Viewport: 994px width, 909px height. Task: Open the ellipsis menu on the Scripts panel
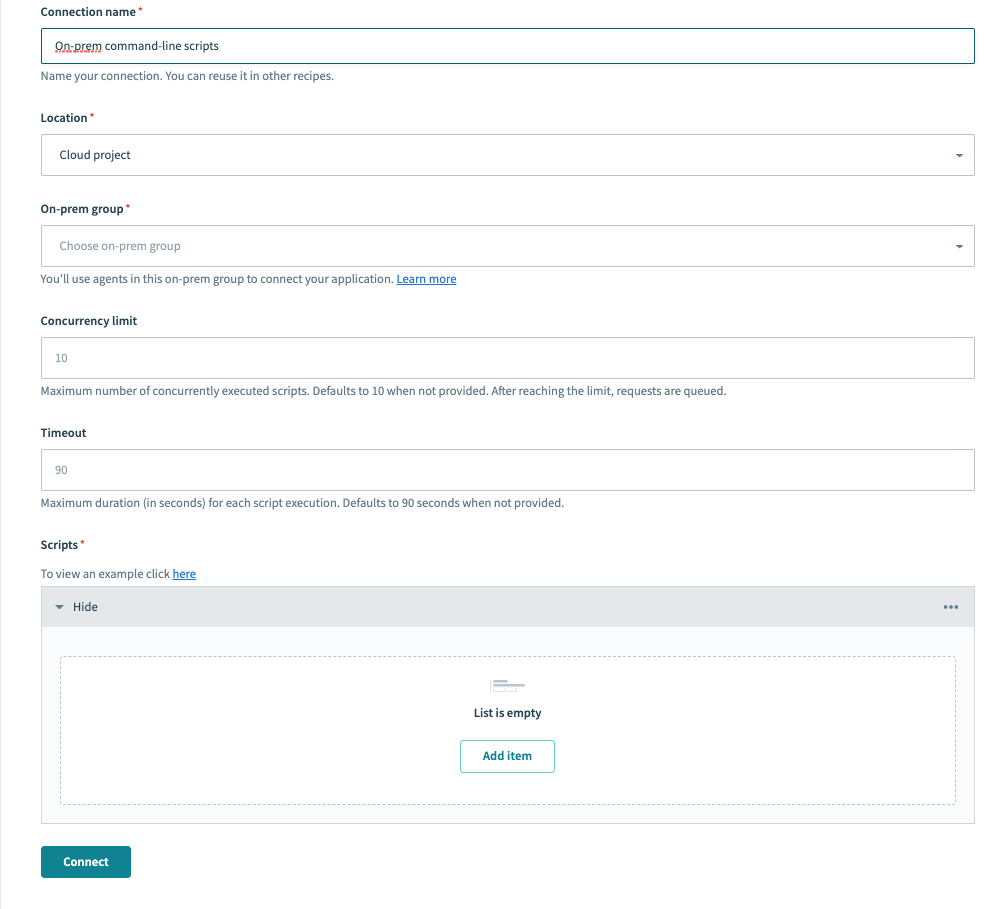(x=950, y=606)
